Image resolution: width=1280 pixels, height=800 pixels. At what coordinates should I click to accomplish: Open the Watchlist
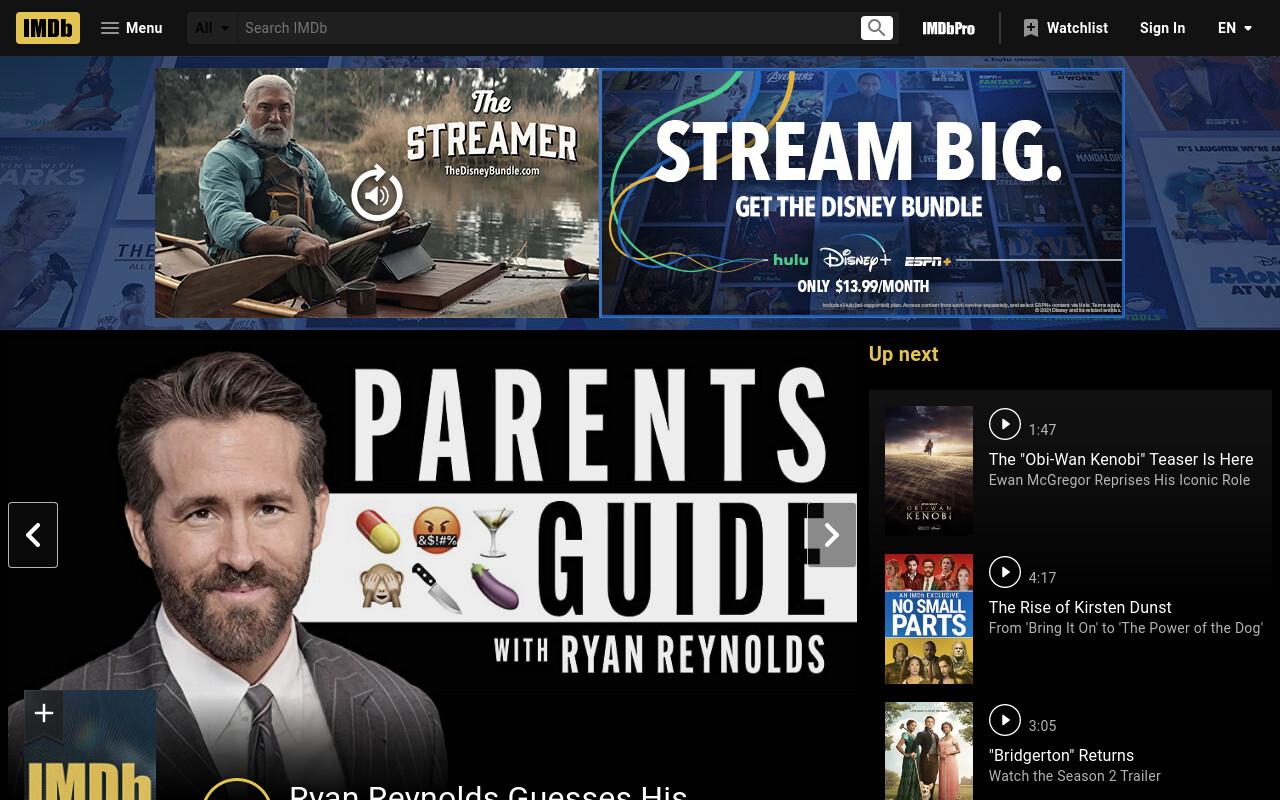pyautogui.click(x=1065, y=28)
